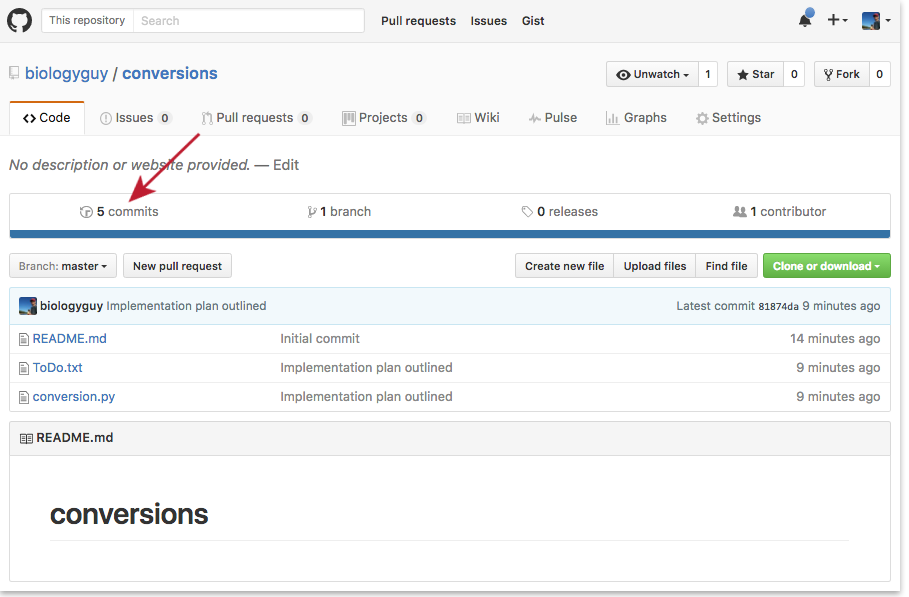Click the blue language bar
The width and height of the screenshot is (909, 597).
click(450, 234)
